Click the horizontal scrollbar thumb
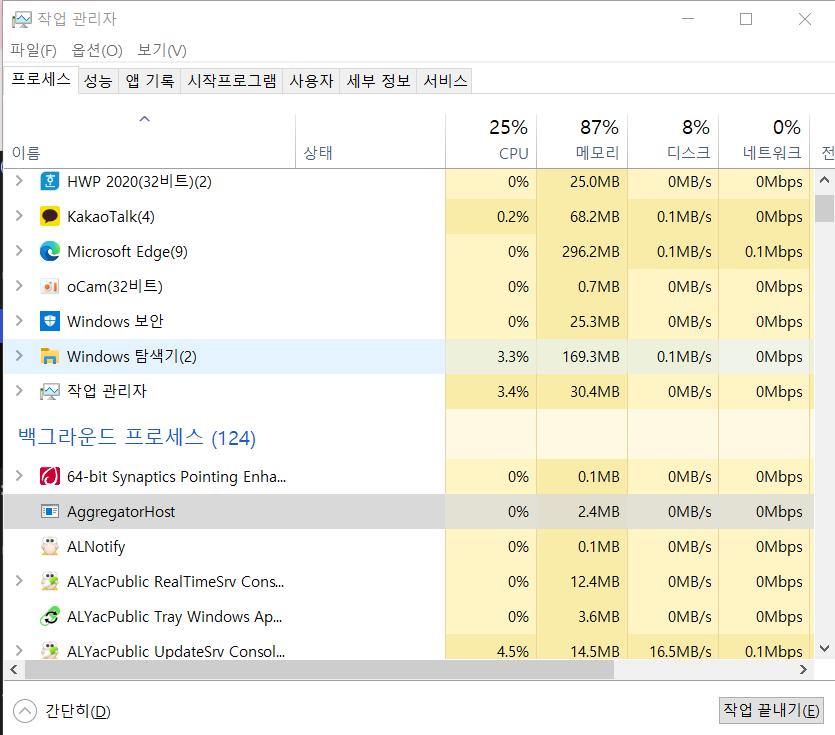The image size is (835, 735). point(320,669)
